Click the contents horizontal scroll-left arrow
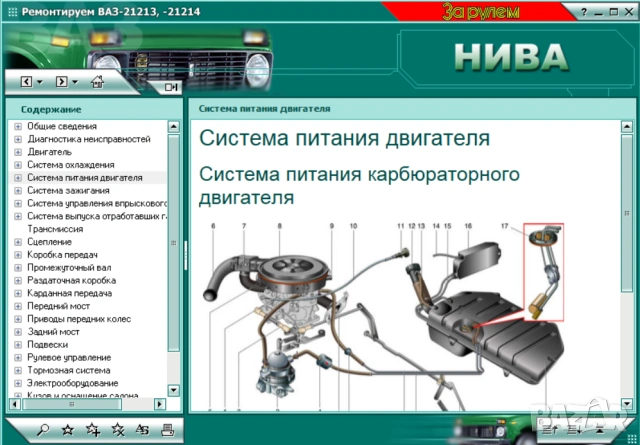 coord(15,404)
